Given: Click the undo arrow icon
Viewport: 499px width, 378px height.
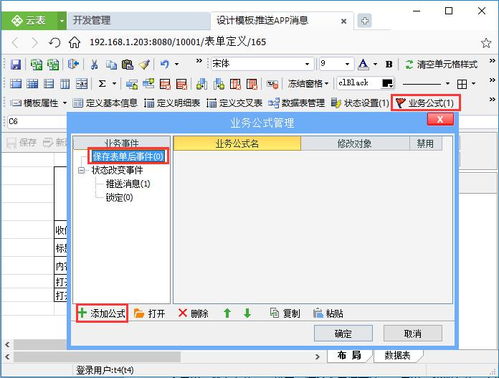Looking at the screenshot, I should pos(165,64).
